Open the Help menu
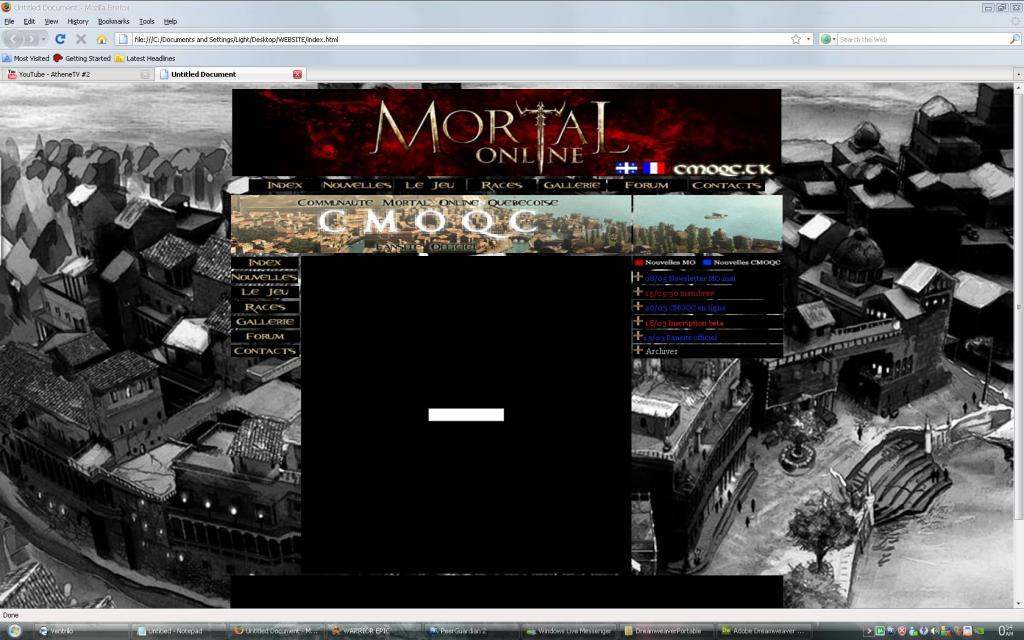The height and width of the screenshot is (640, 1024). click(x=170, y=22)
